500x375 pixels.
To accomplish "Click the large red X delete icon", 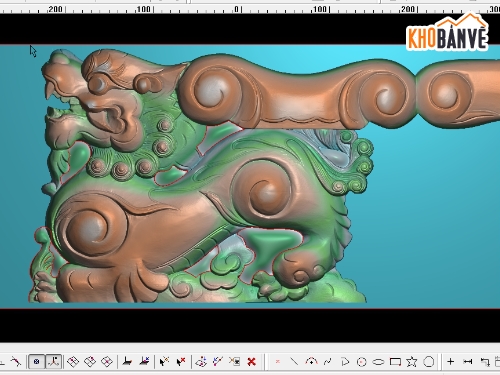I will pos(252,362).
